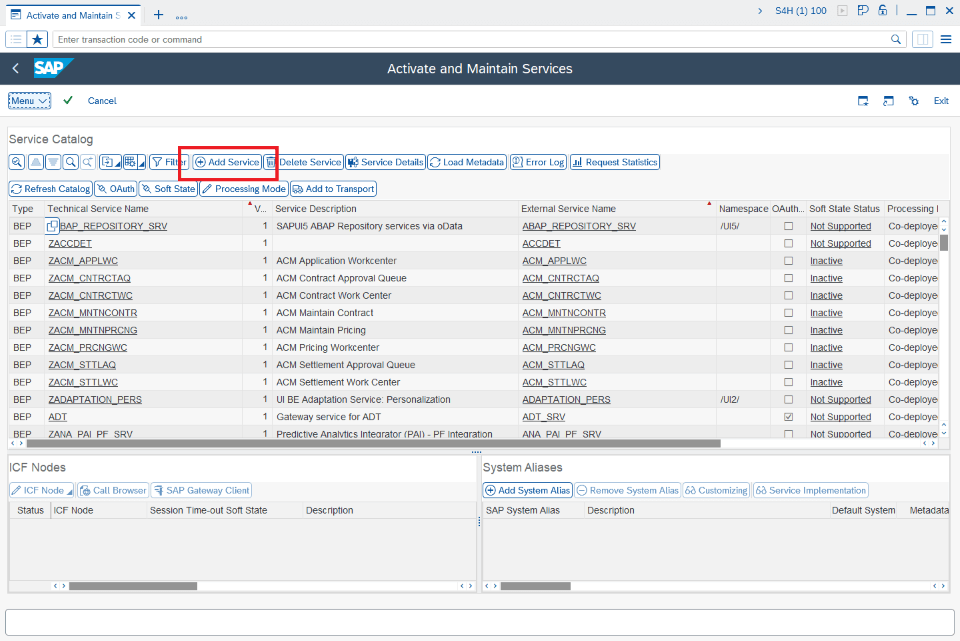Check OAuth for ZACM_APPLWC service
Screen dimensions: 960x641
[788, 260]
